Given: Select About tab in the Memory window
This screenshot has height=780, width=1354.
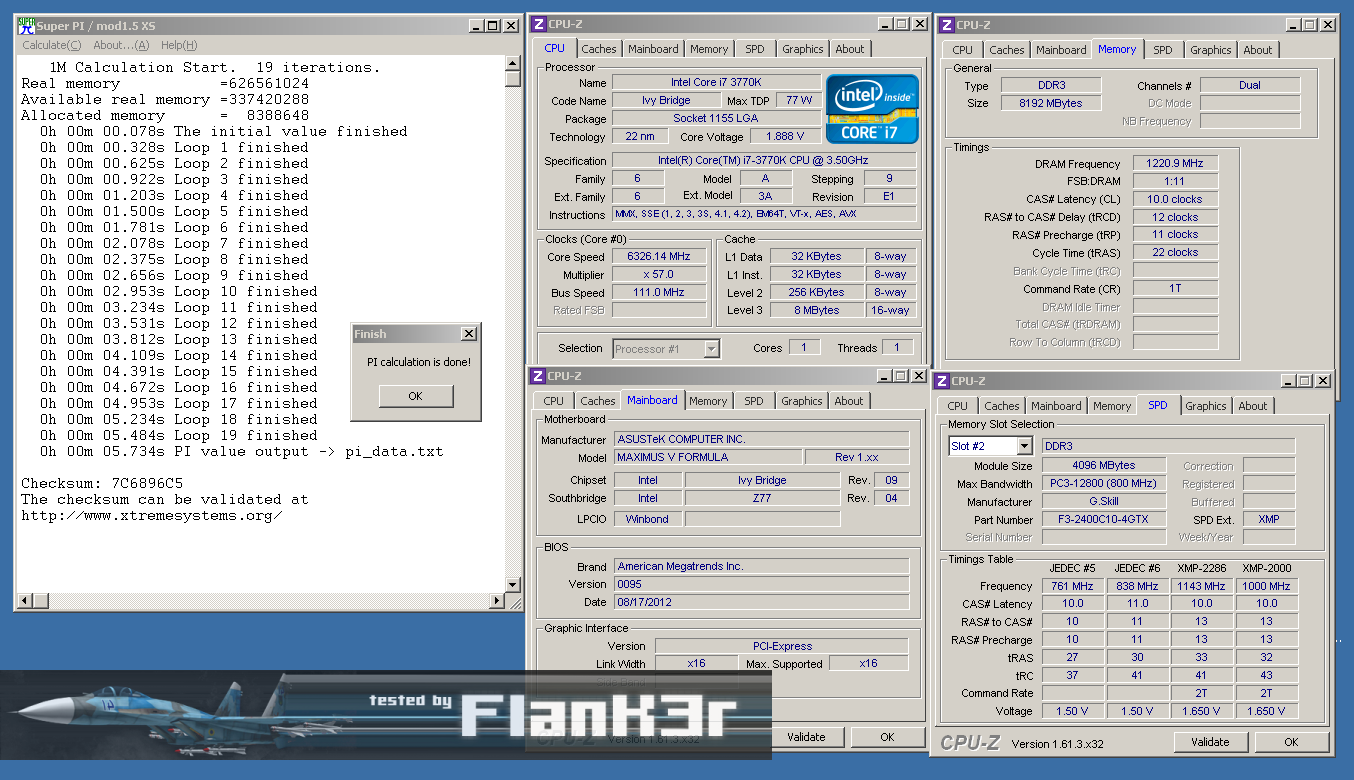Looking at the screenshot, I should [1258, 50].
